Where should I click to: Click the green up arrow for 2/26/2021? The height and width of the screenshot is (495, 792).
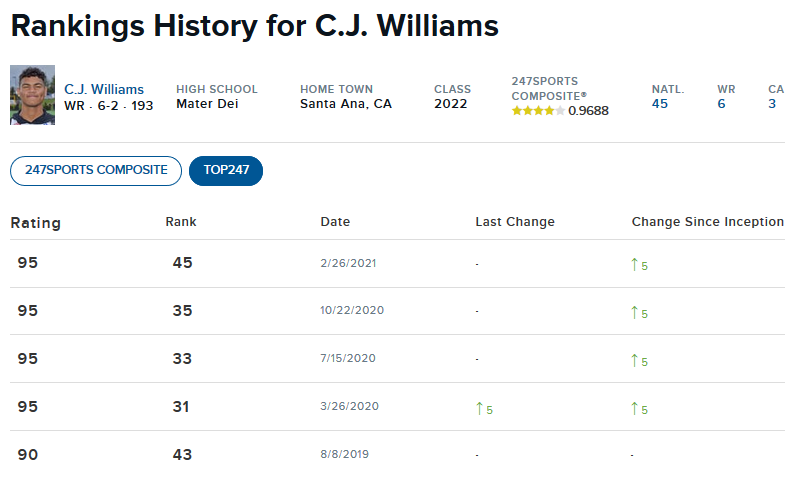click(634, 264)
